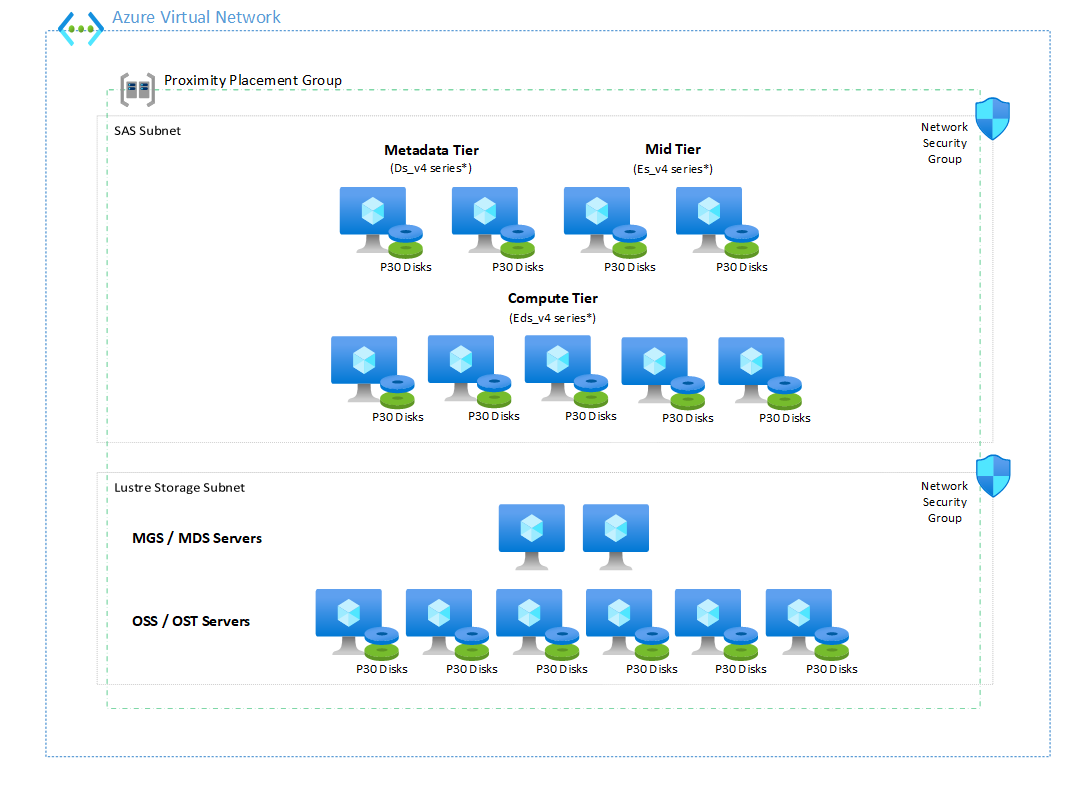Click the 'Mid Tier' heading
Screen dimensions: 1090x787
point(673,149)
